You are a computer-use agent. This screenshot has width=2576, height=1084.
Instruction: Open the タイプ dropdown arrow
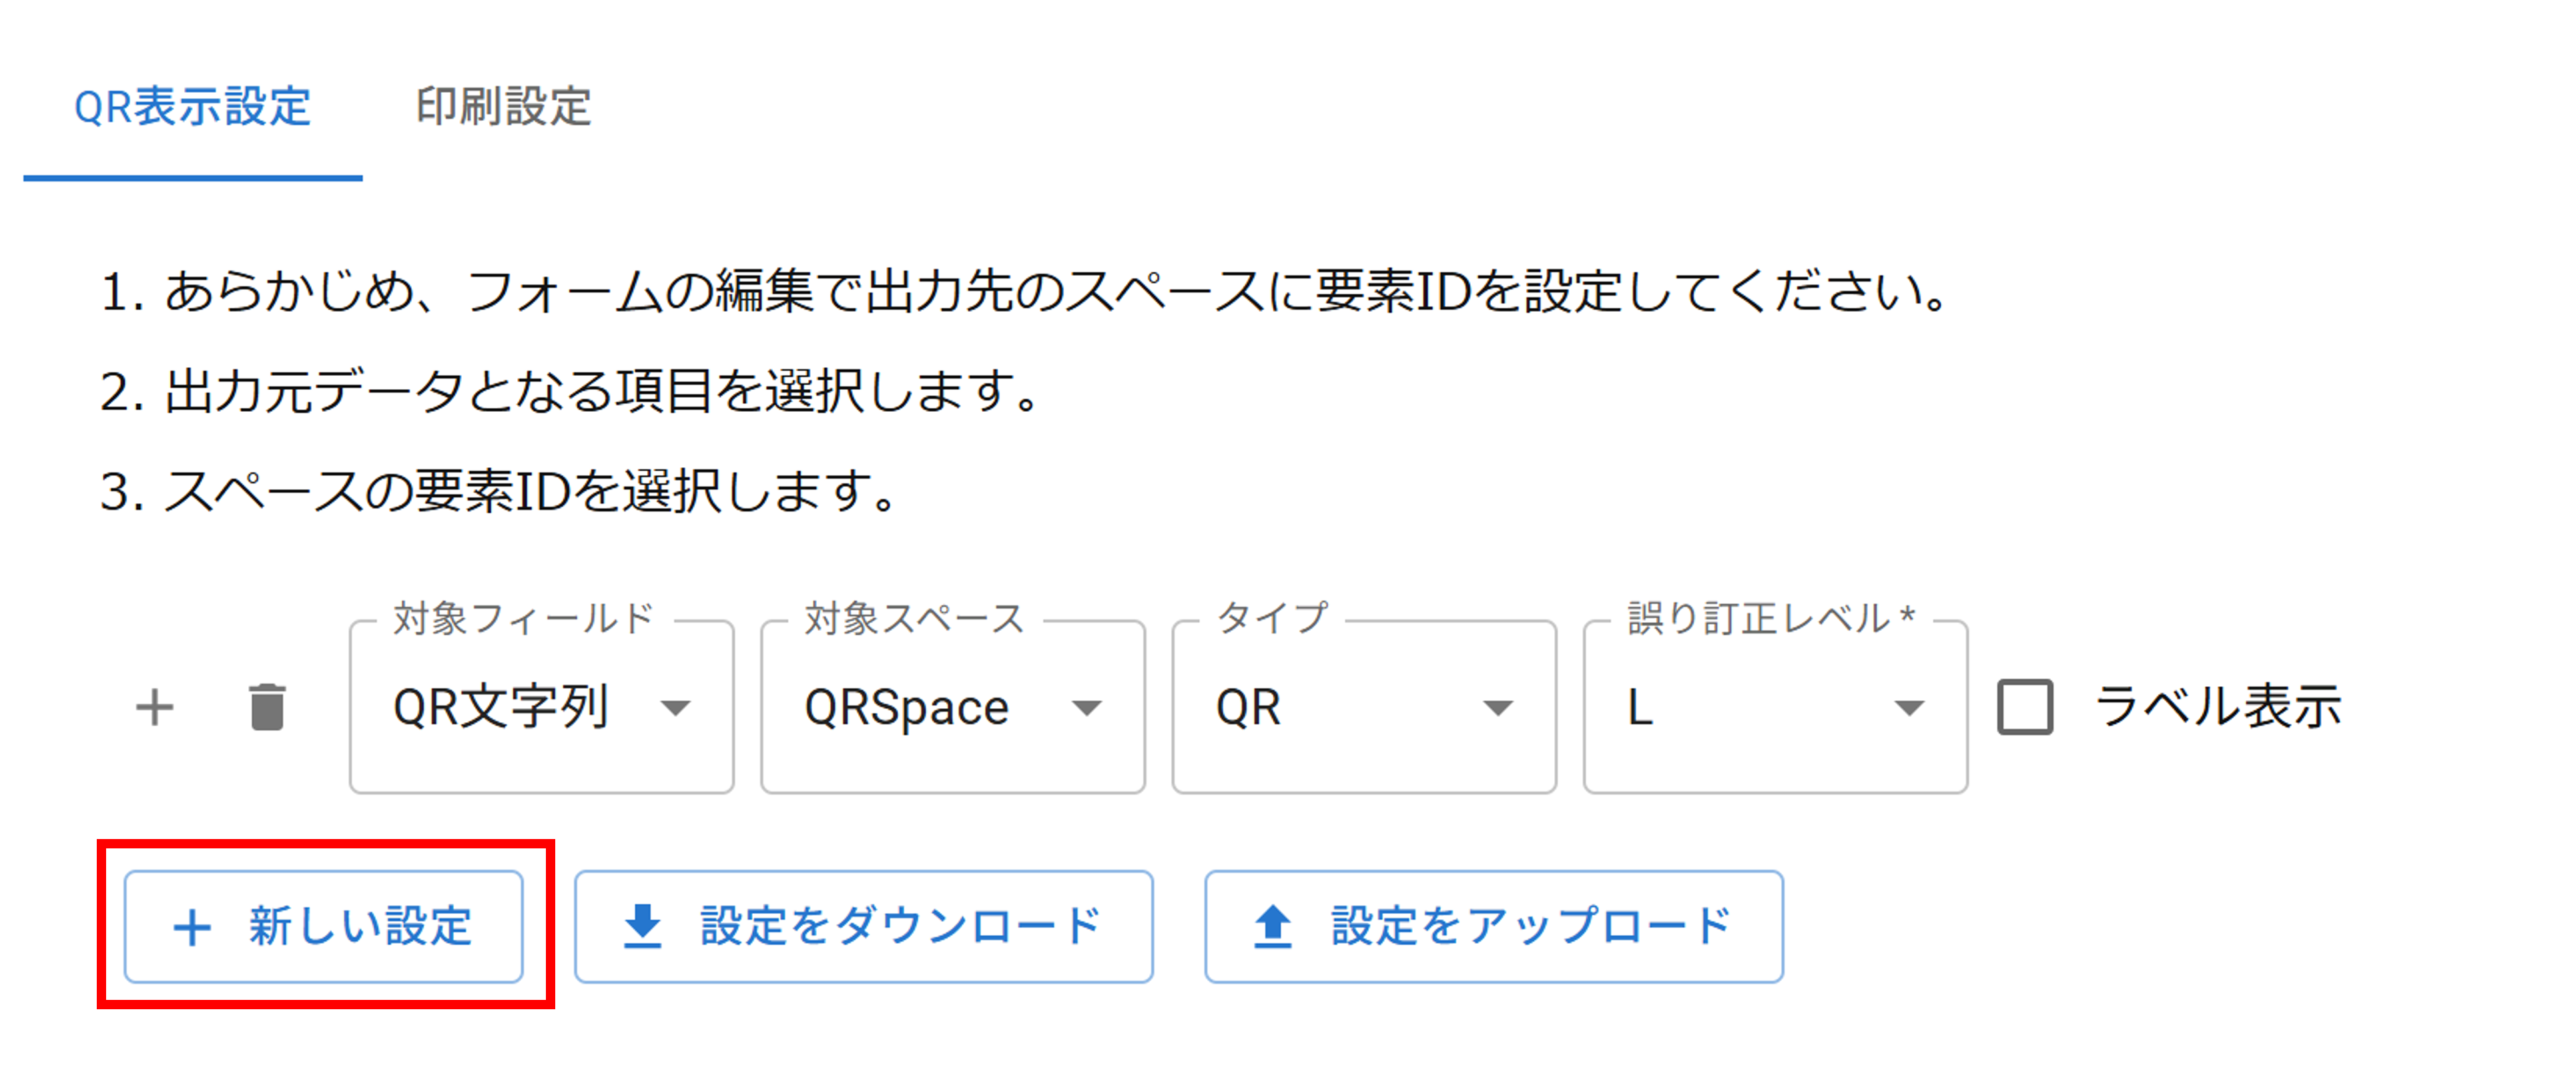point(1498,709)
